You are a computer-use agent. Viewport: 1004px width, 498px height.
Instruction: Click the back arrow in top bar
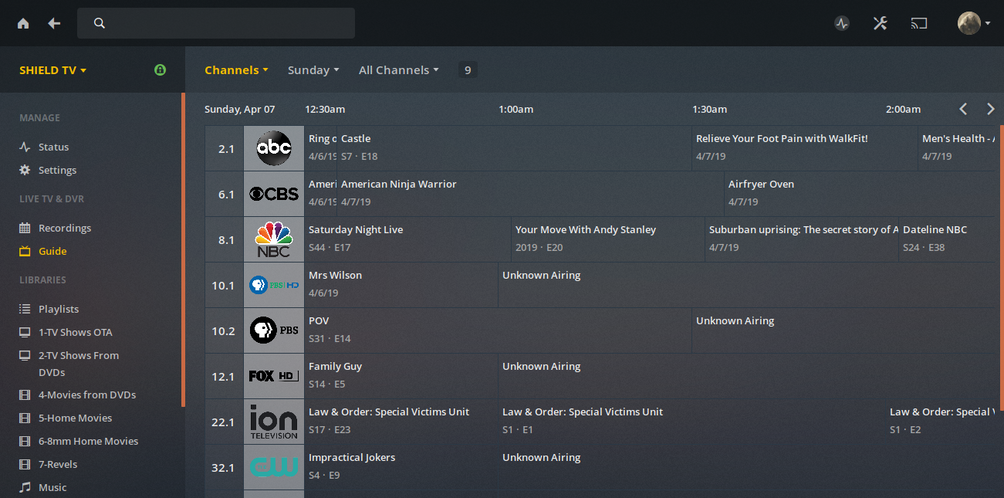tap(54, 24)
